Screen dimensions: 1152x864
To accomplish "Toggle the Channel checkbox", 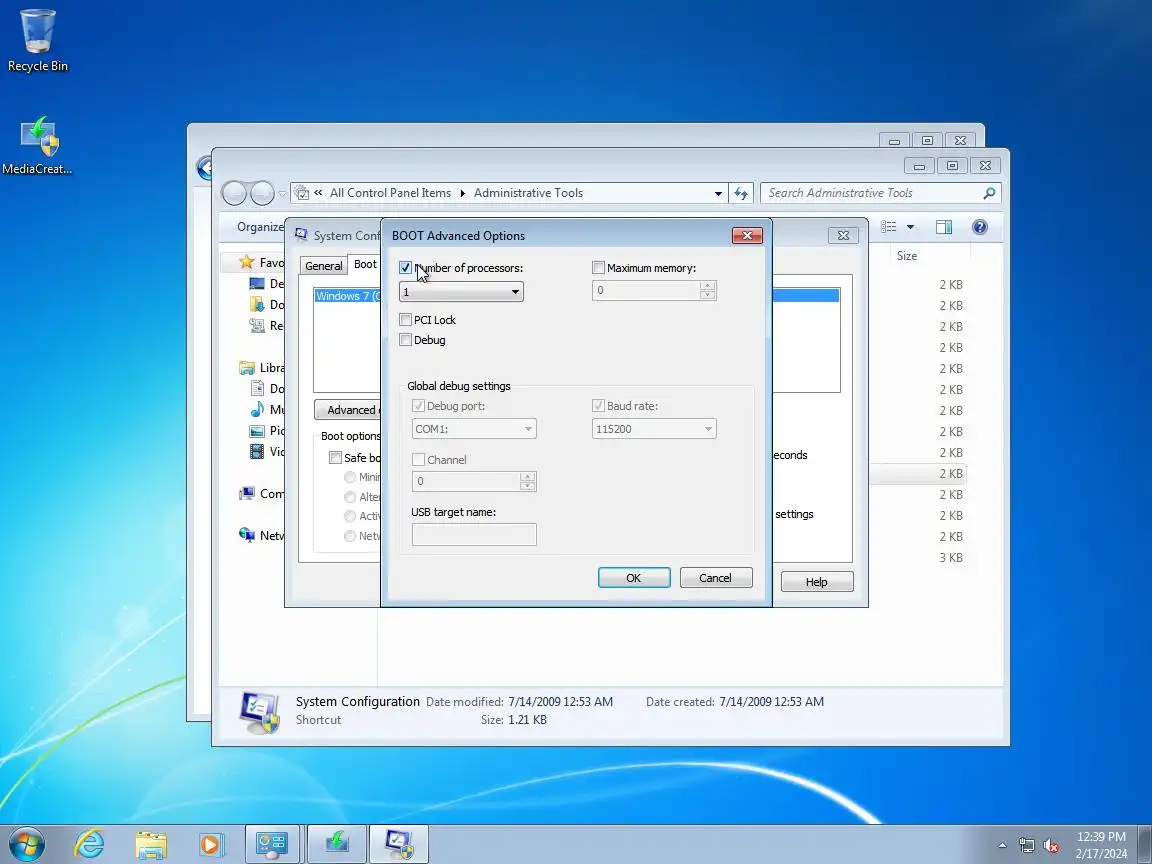I will pyautogui.click(x=419, y=460).
